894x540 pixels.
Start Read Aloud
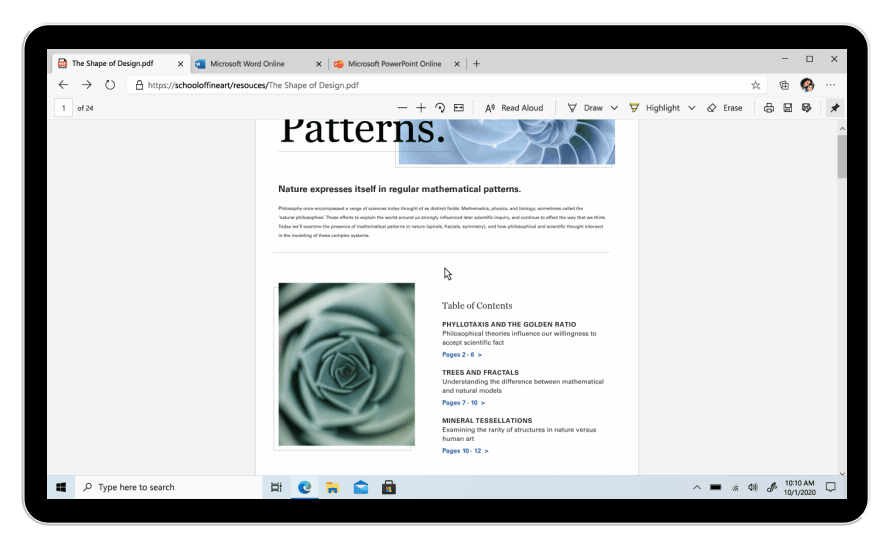(x=514, y=108)
